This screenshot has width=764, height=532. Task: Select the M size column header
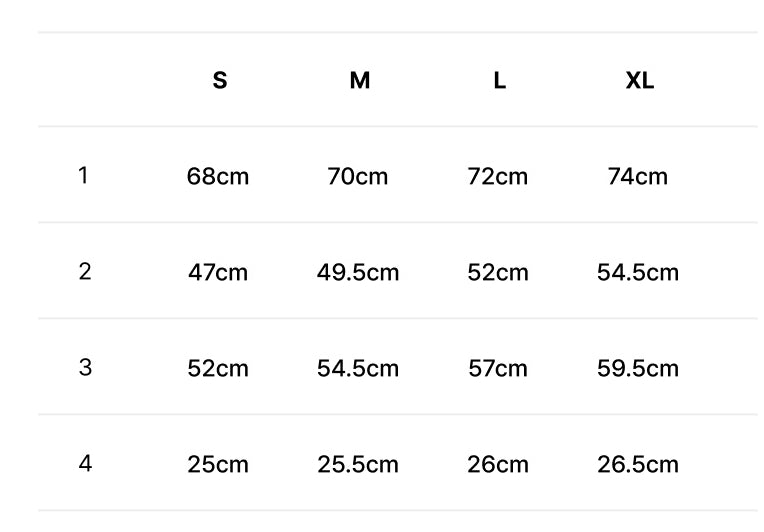coord(360,80)
